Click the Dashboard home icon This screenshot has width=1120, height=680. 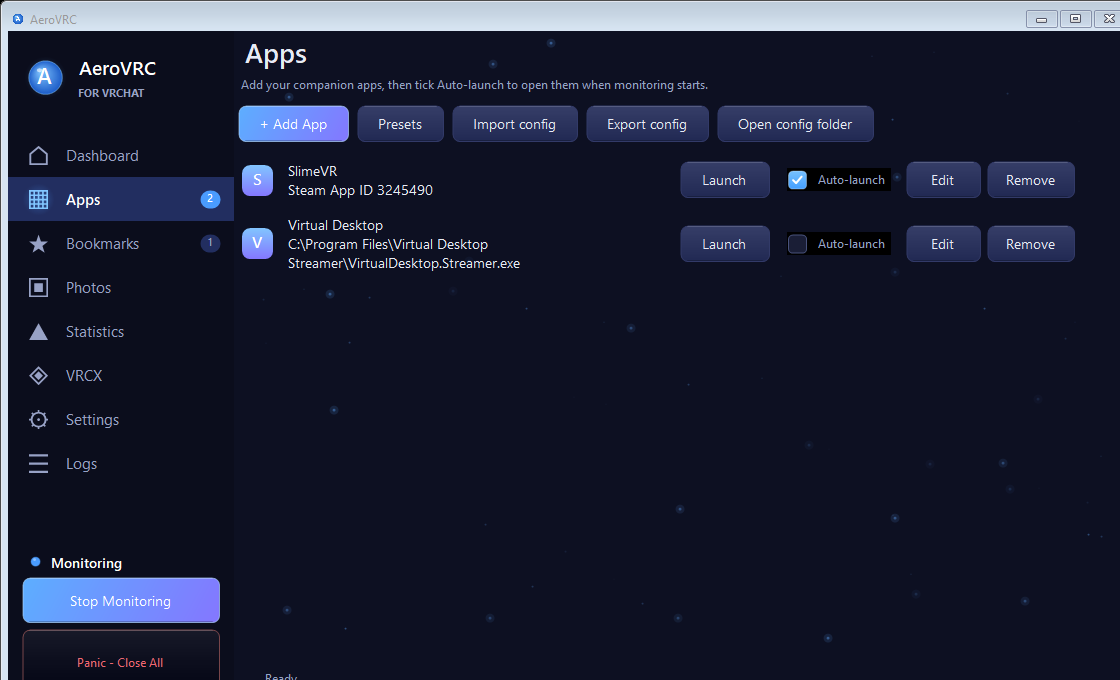pos(39,156)
